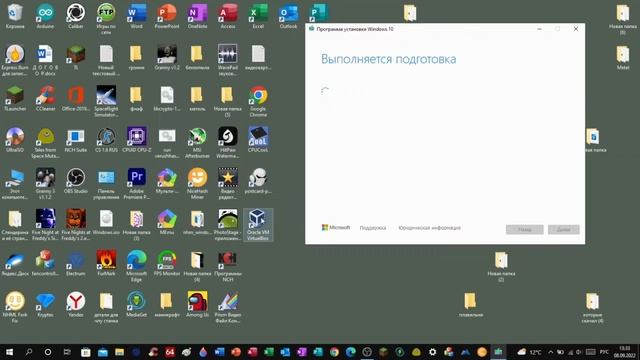Open the Windows Start menu
Image resolution: width=640 pixels, height=360 pixels.
[x=9, y=352]
